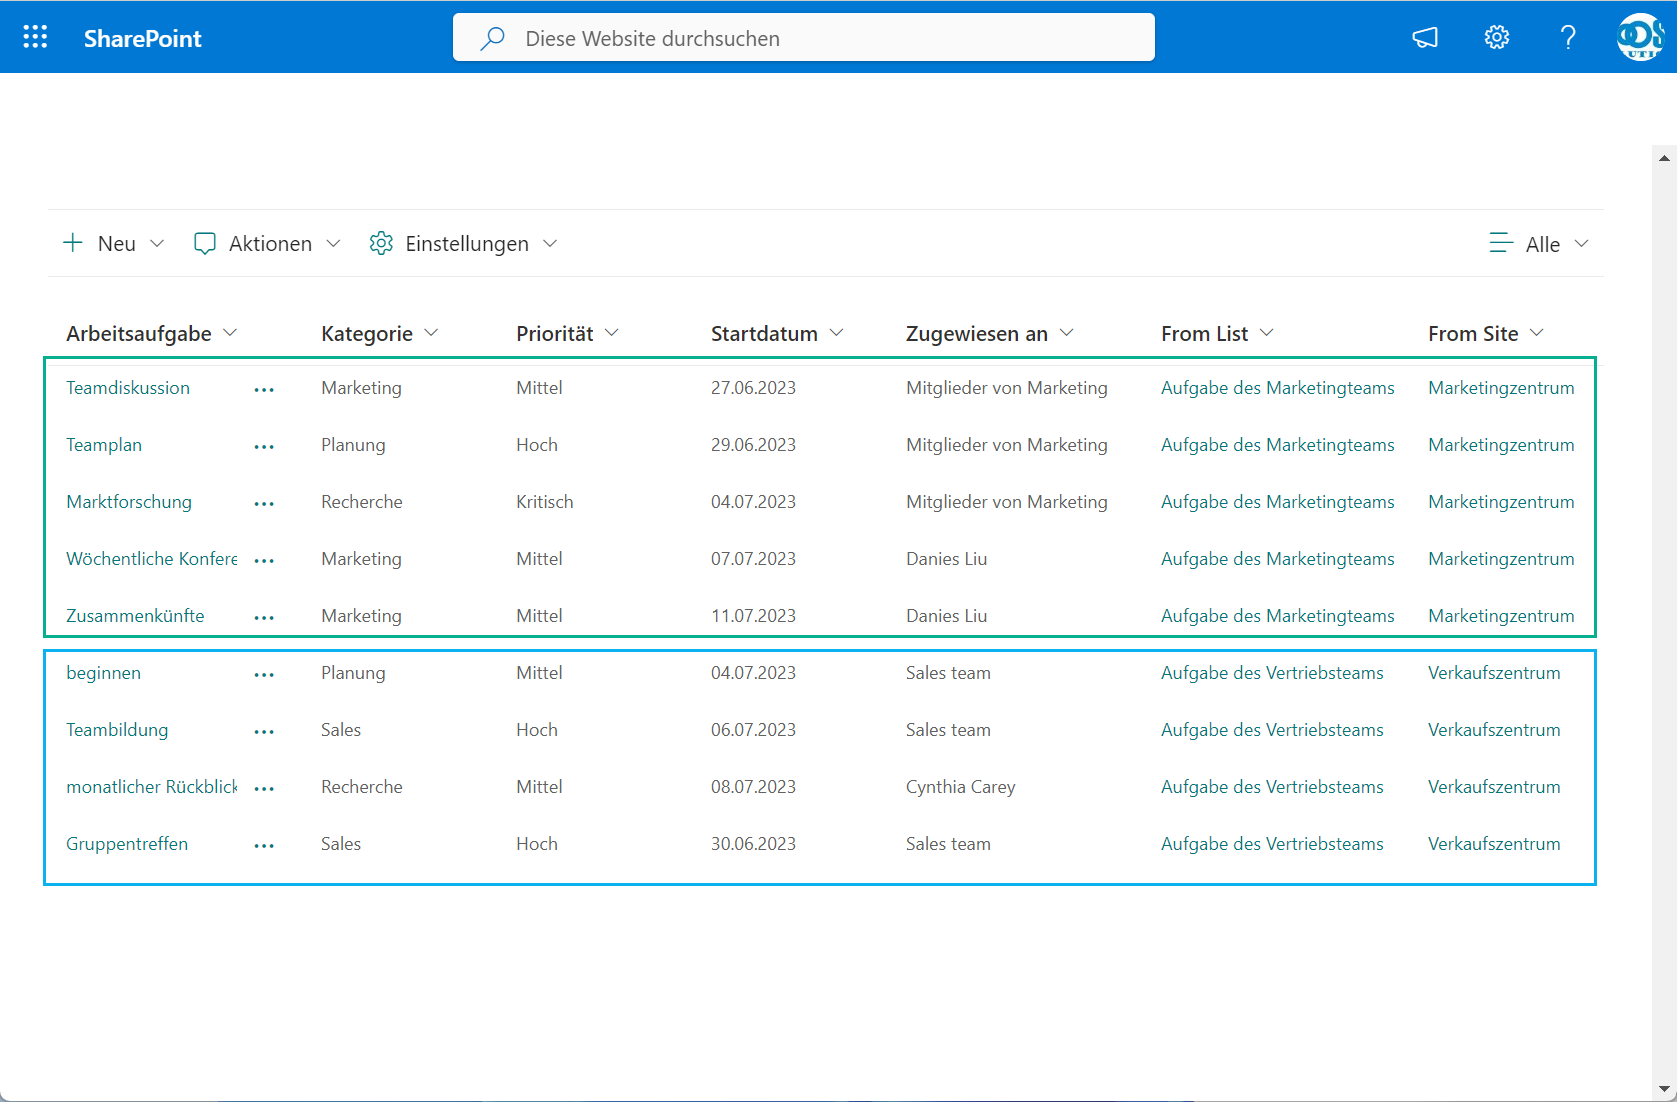Click Recherche category in monatlicher Rückblick row

tap(362, 787)
